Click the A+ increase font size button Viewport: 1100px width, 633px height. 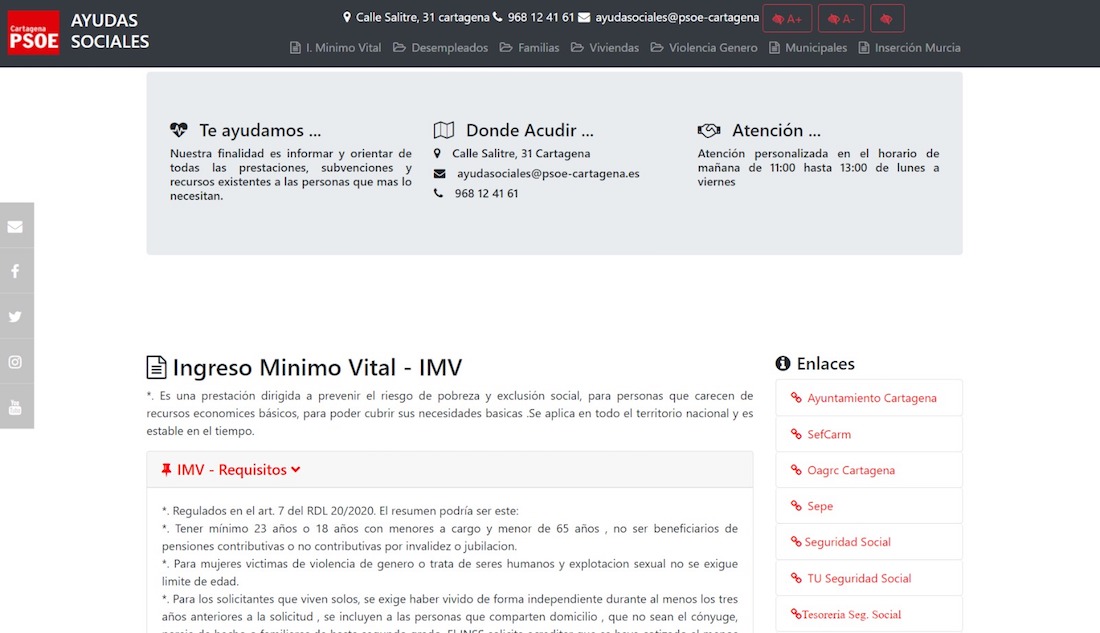tap(786, 19)
